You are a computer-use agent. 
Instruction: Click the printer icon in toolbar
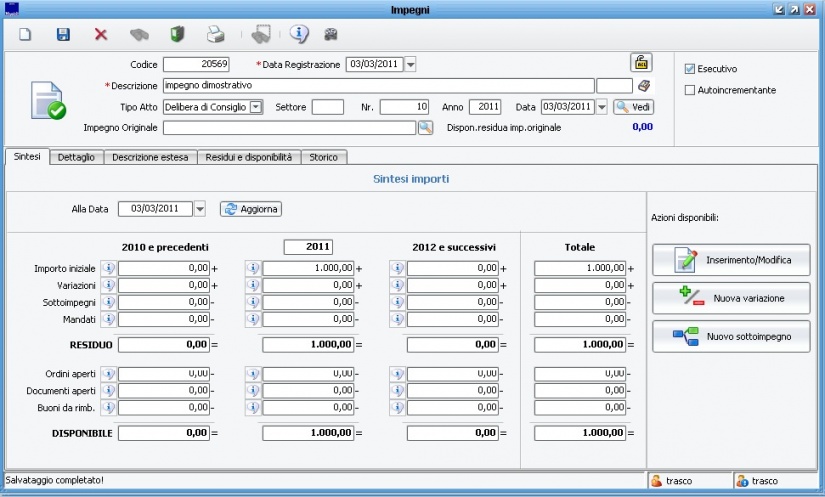[x=215, y=34]
